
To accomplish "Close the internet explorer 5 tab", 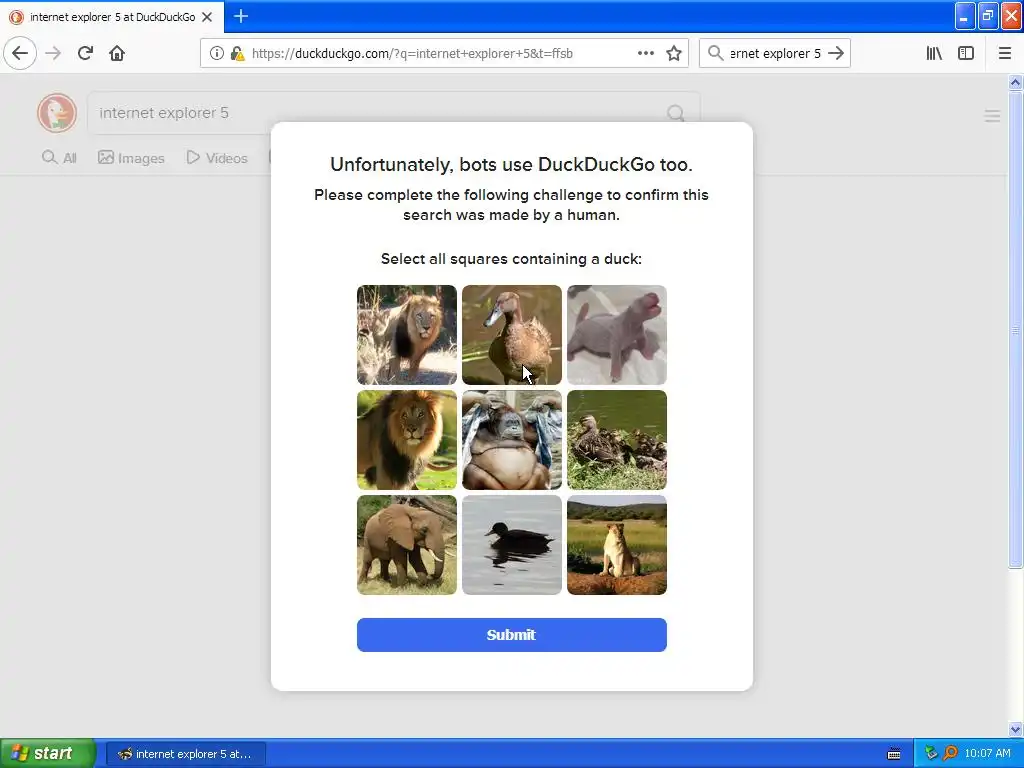I will (x=207, y=17).
